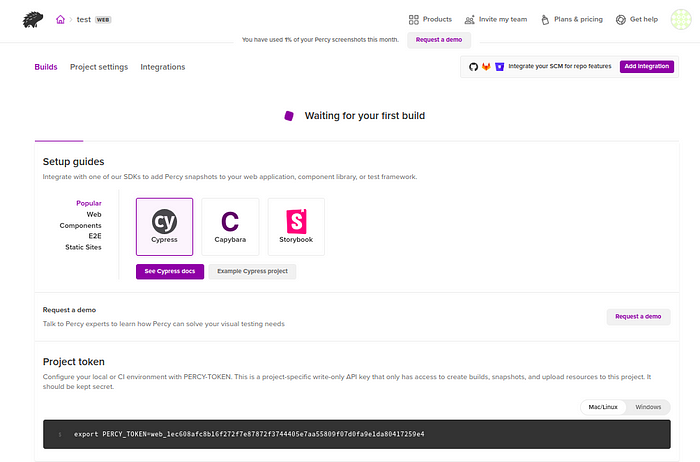Open the Products grid icon

coord(413,20)
